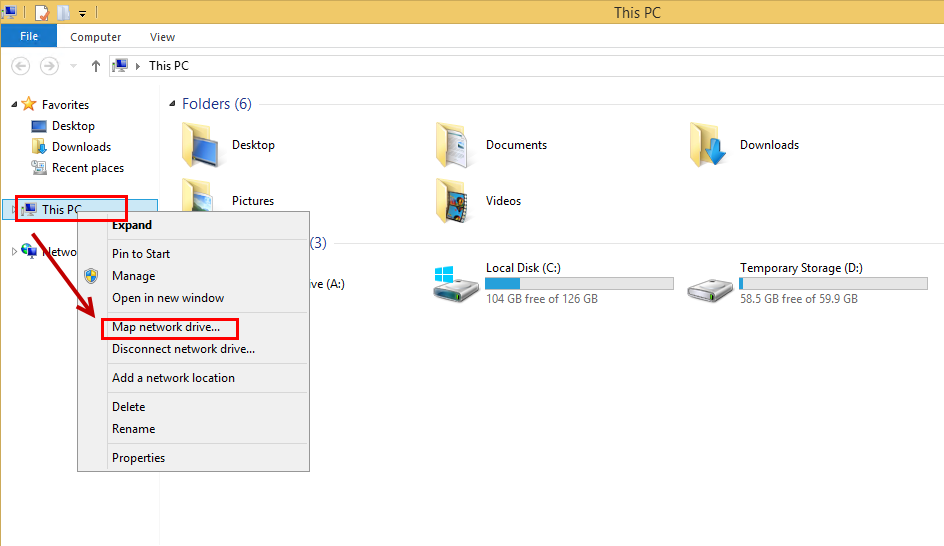Open the Customize Quick Access Toolbar dropdown arrow

point(82,13)
